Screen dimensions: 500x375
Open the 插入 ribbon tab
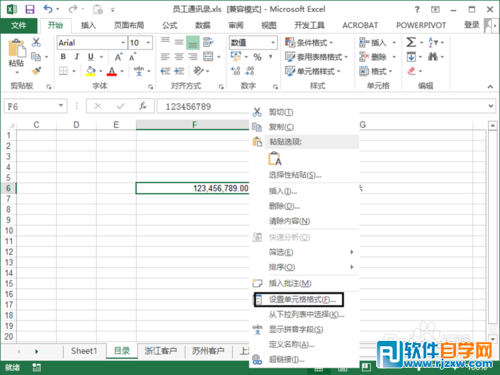88,25
